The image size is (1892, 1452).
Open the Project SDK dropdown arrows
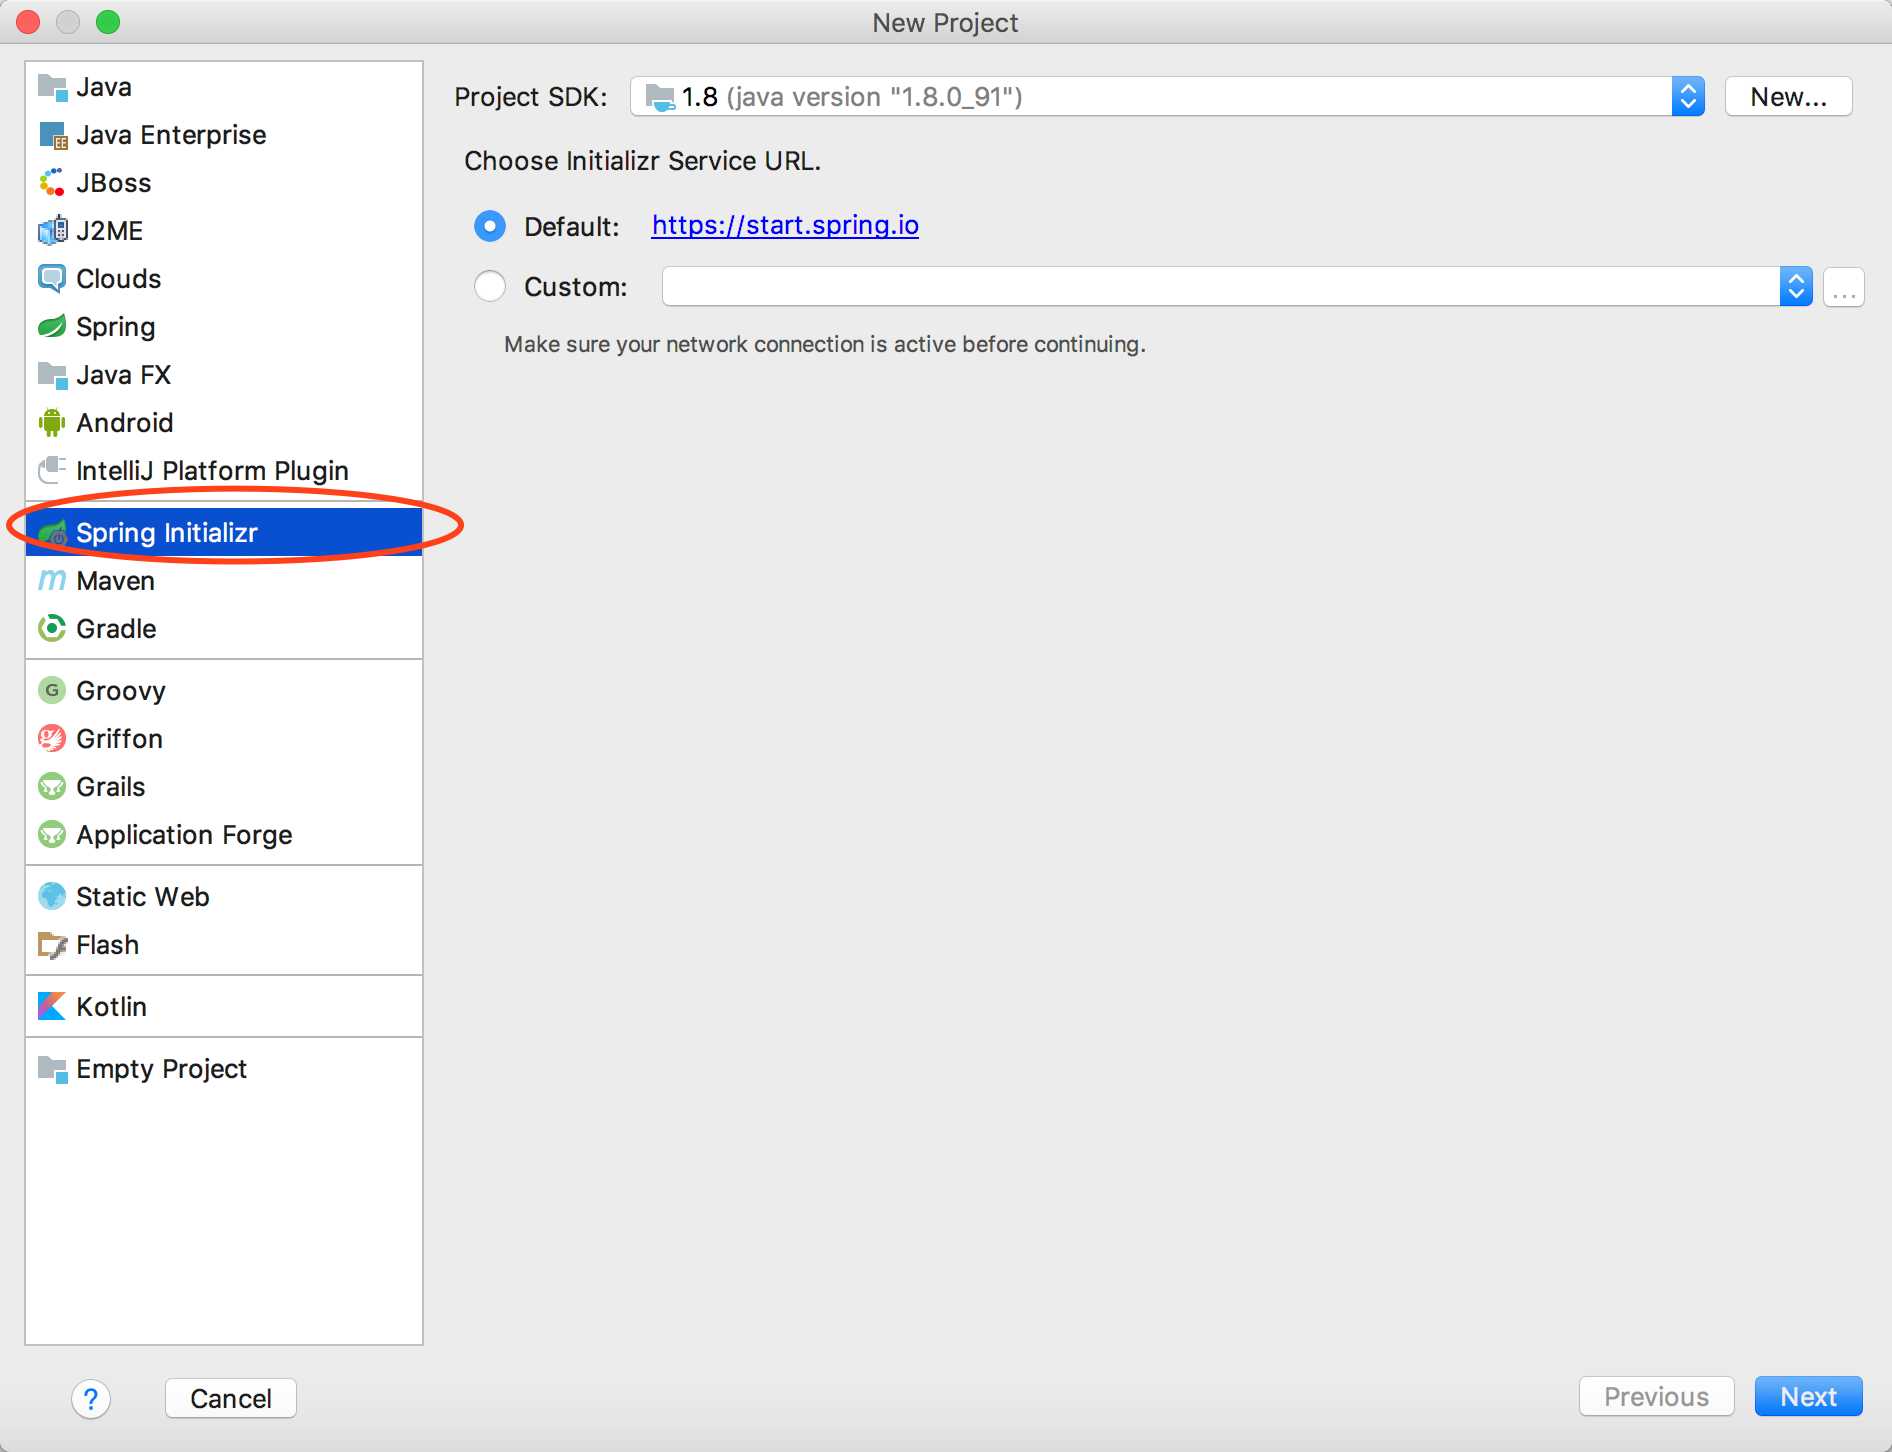pyautogui.click(x=1688, y=97)
